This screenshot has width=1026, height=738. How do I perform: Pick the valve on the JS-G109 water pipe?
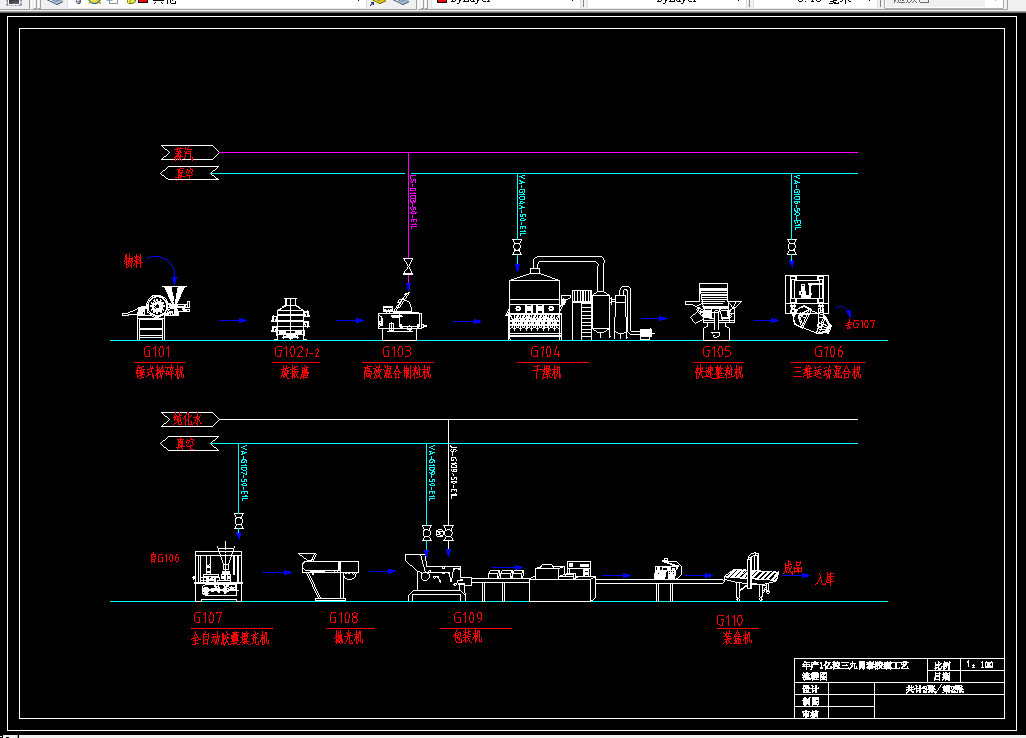click(448, 533)
